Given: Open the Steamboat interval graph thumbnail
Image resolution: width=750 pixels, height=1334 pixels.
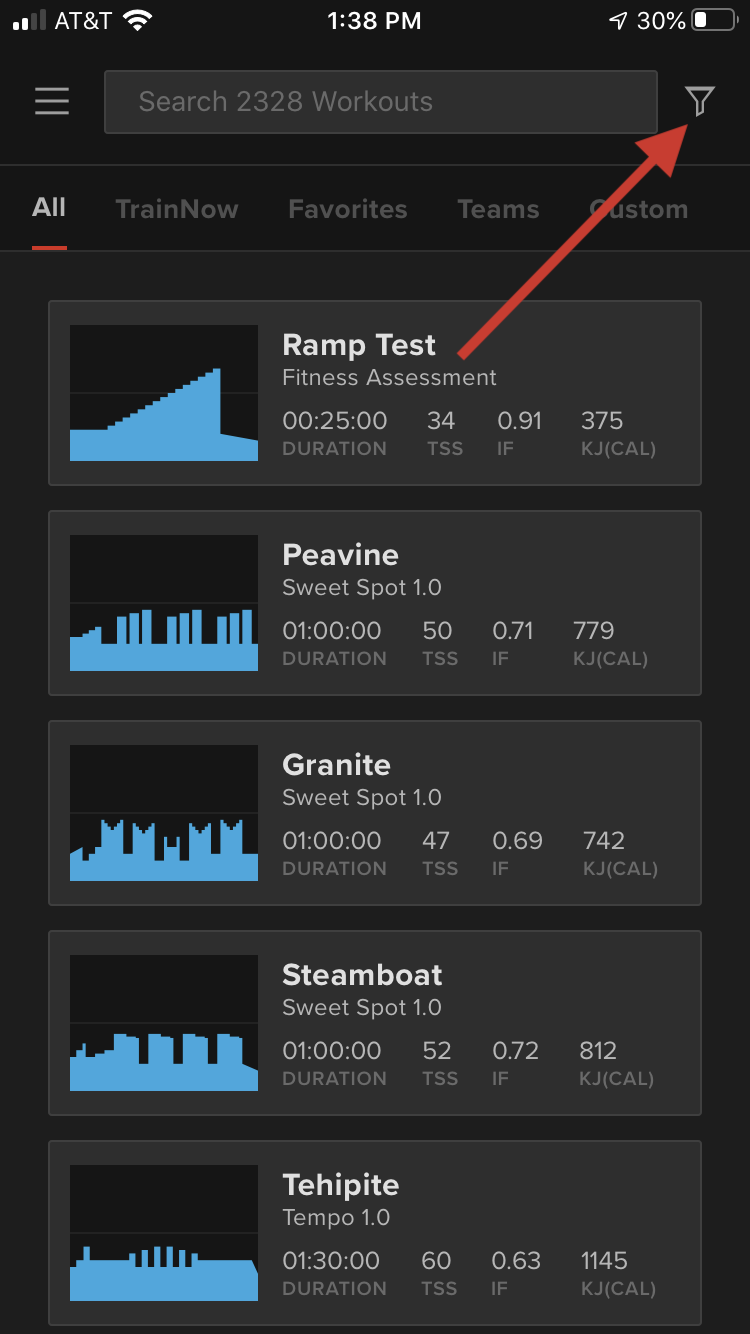Looking at the screenshot, I should 164,1023.
